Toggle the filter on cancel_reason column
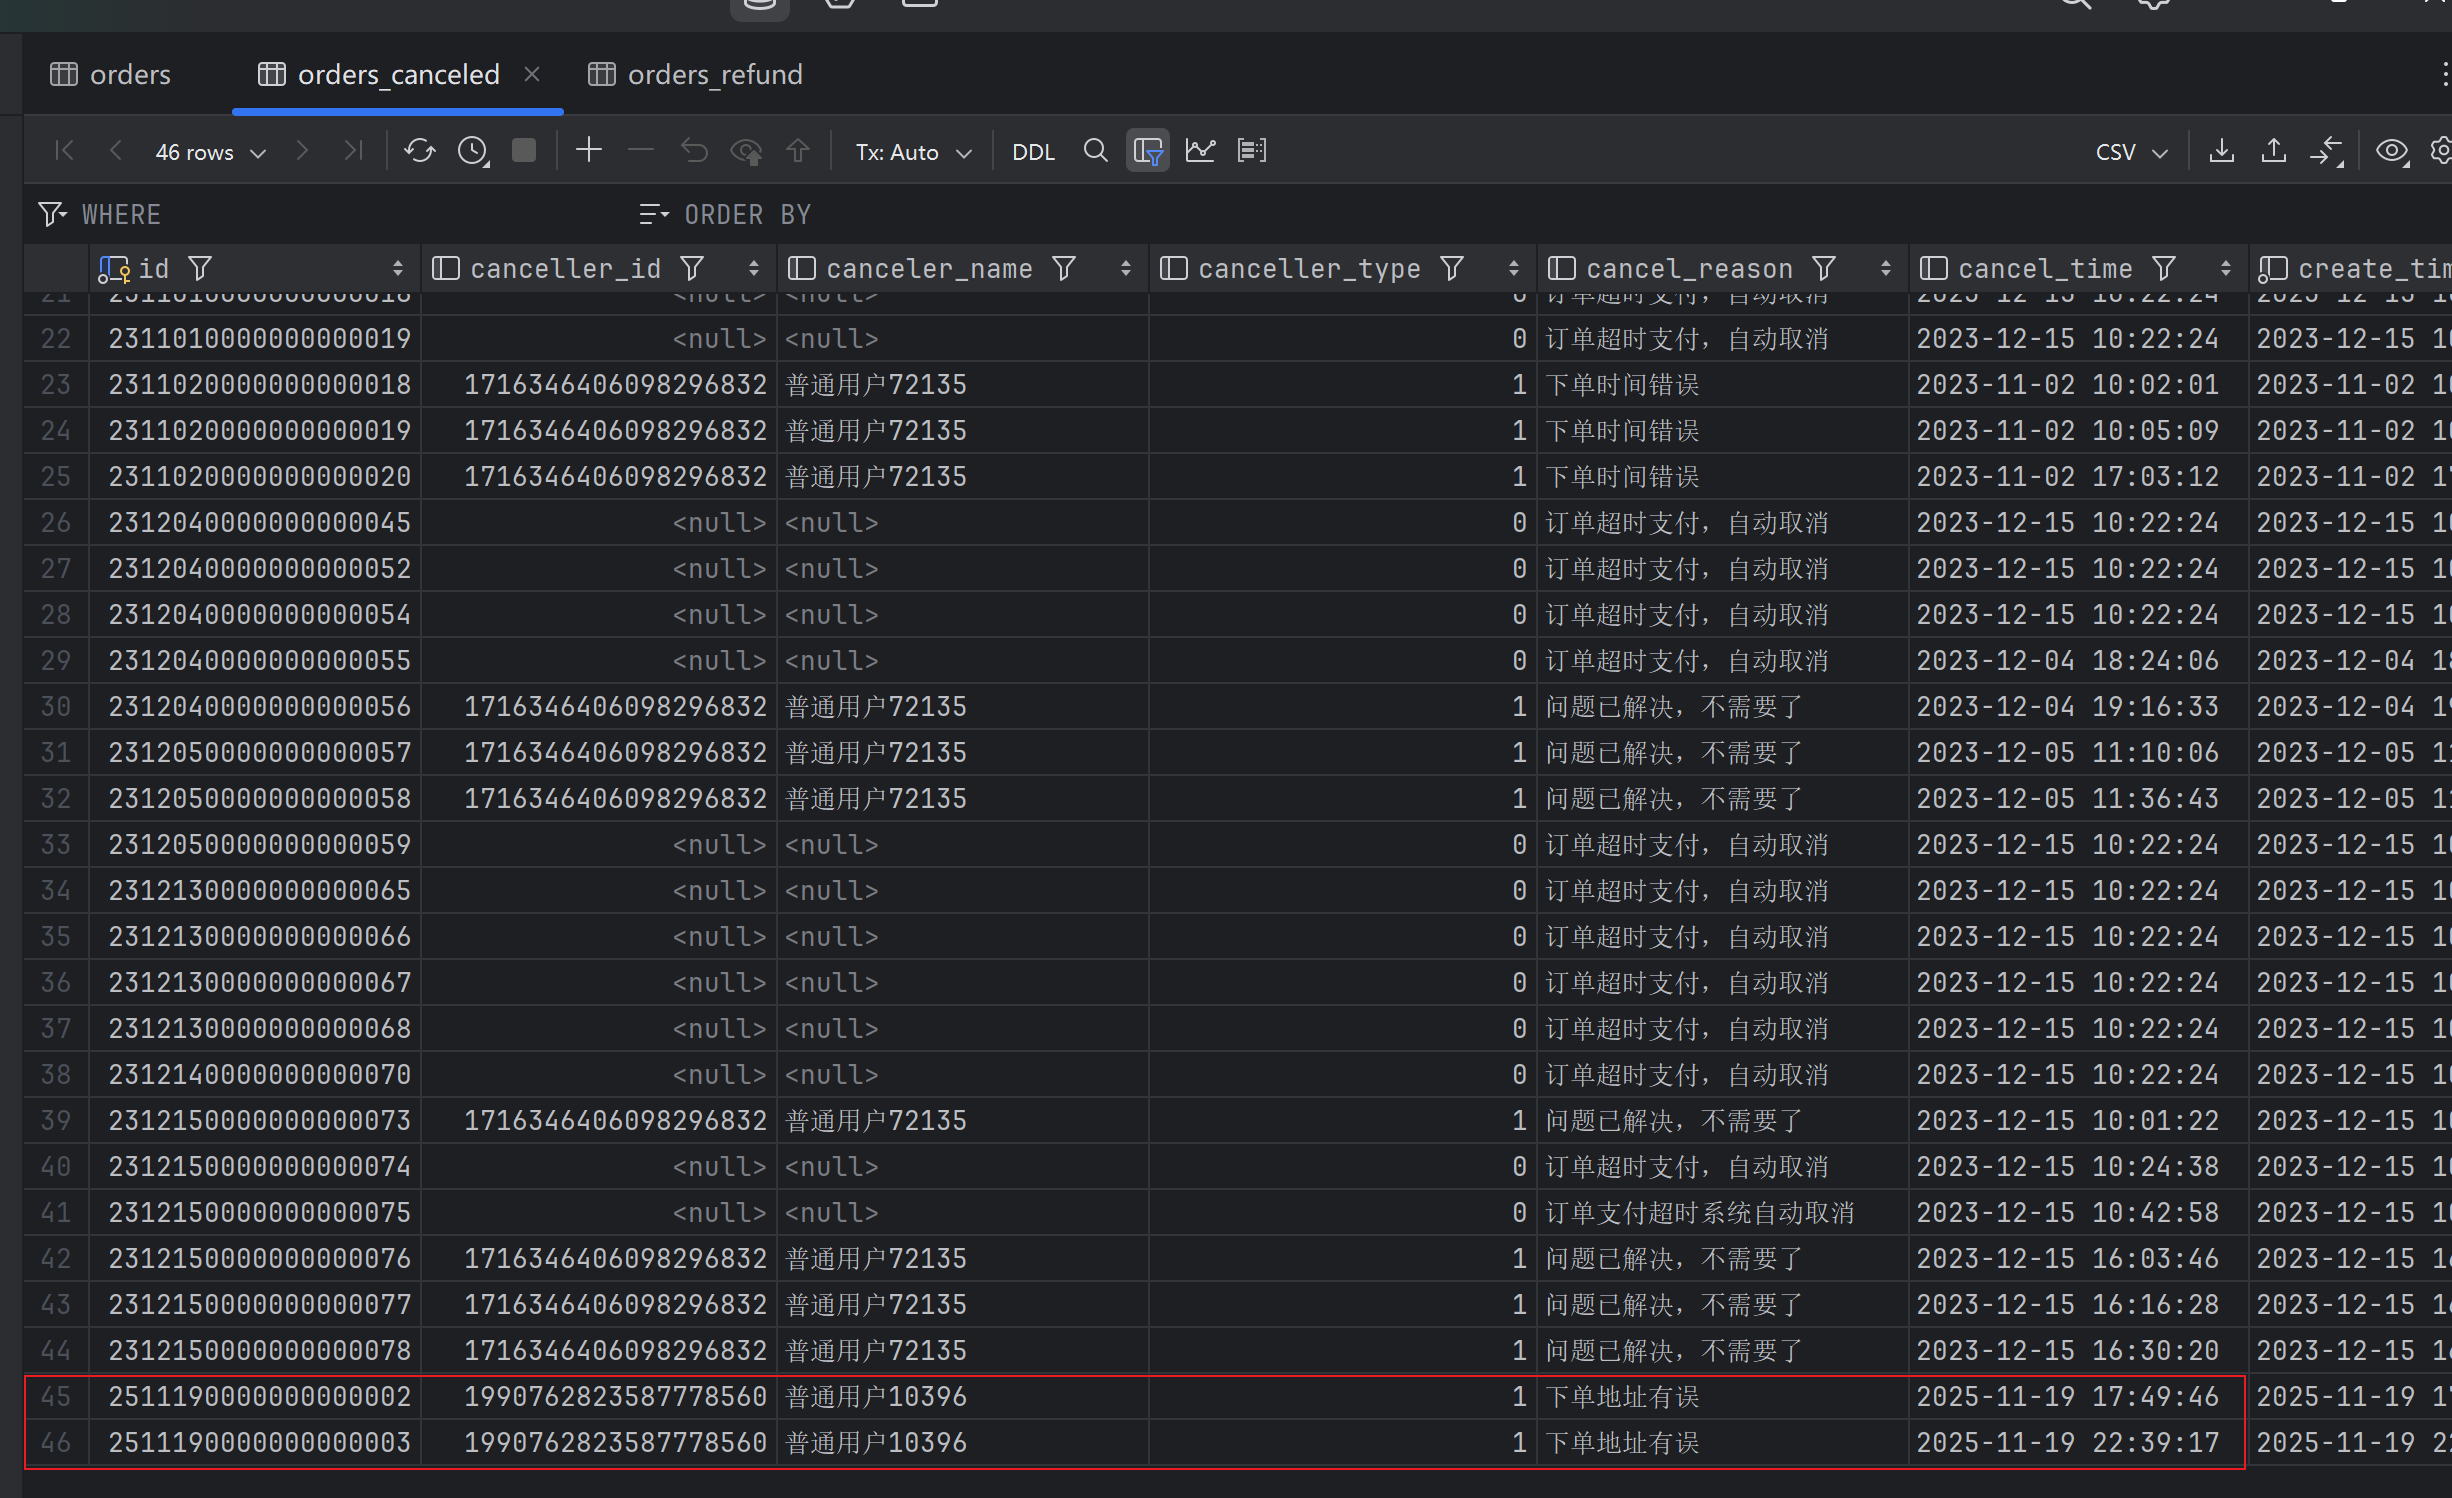 (1824, 268)
